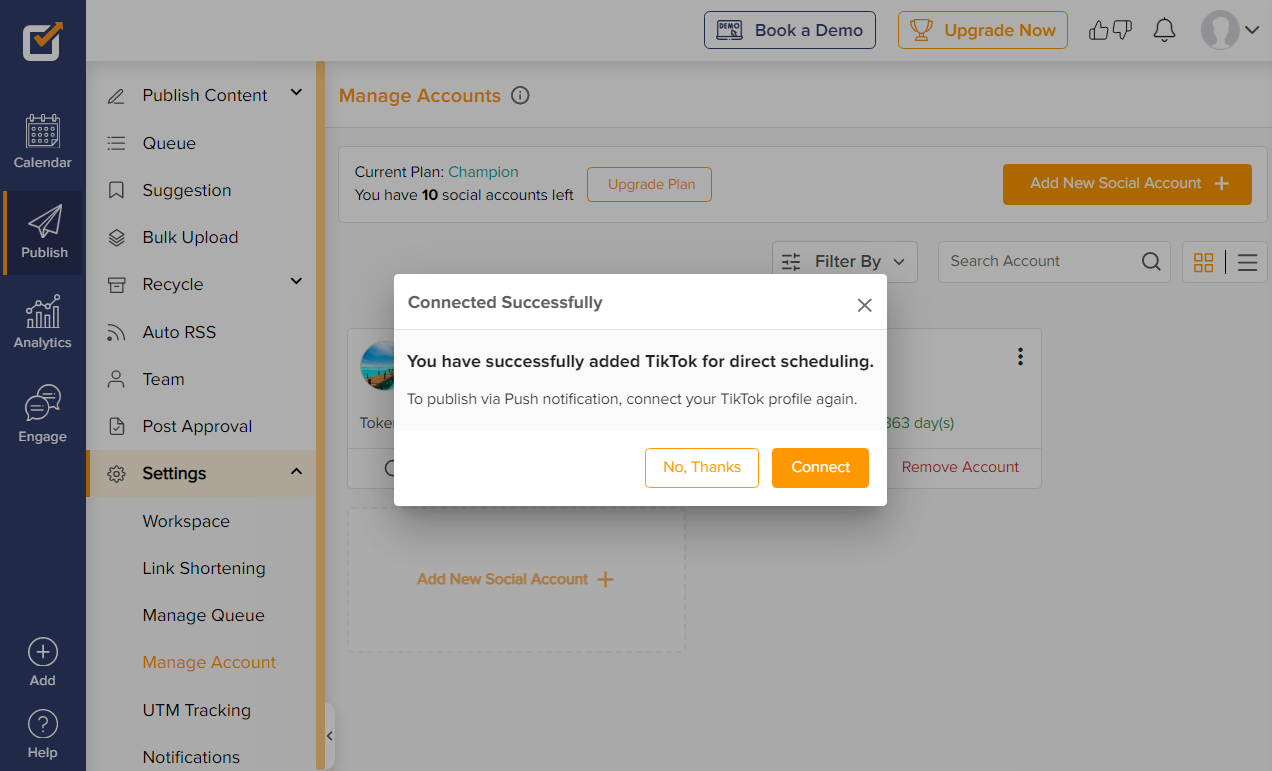Screen dimensions: 1272x771
Task: Click the search magnifier icon
Action: click(1151, 261)
